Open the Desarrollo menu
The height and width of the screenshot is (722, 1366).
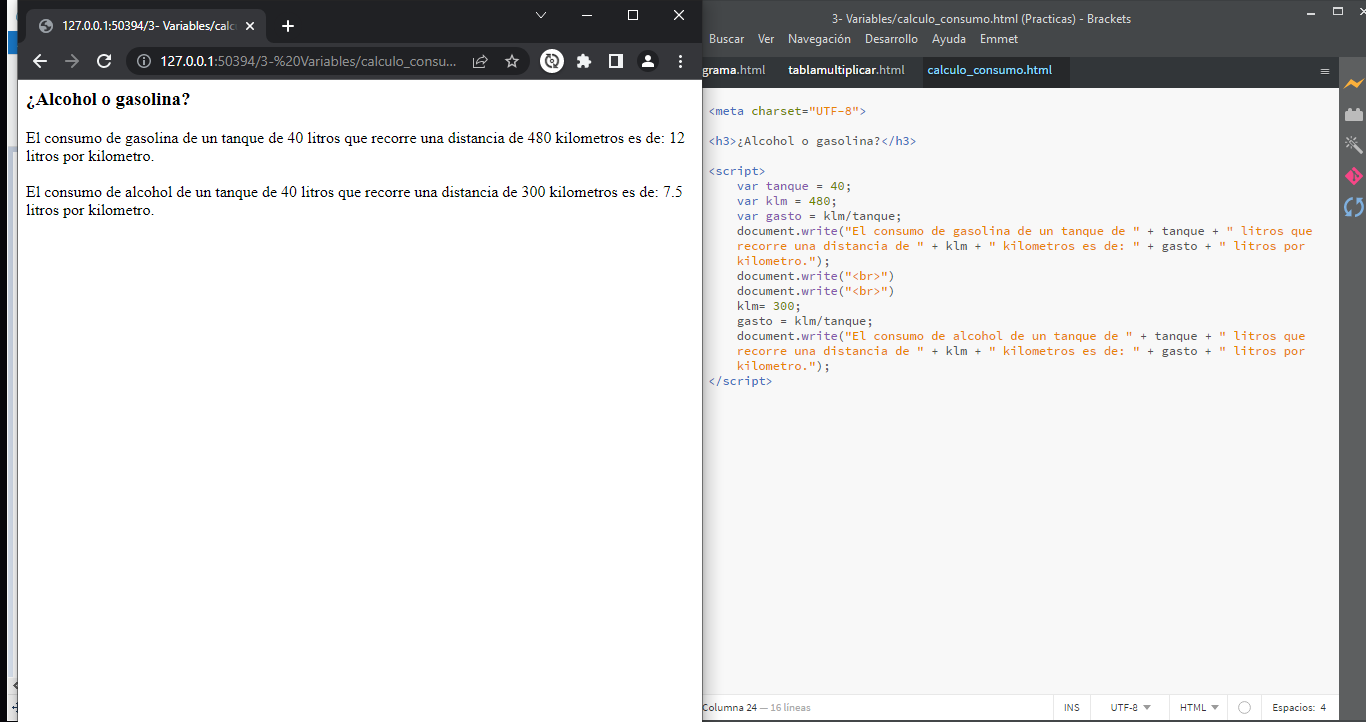tap(891, 39)
